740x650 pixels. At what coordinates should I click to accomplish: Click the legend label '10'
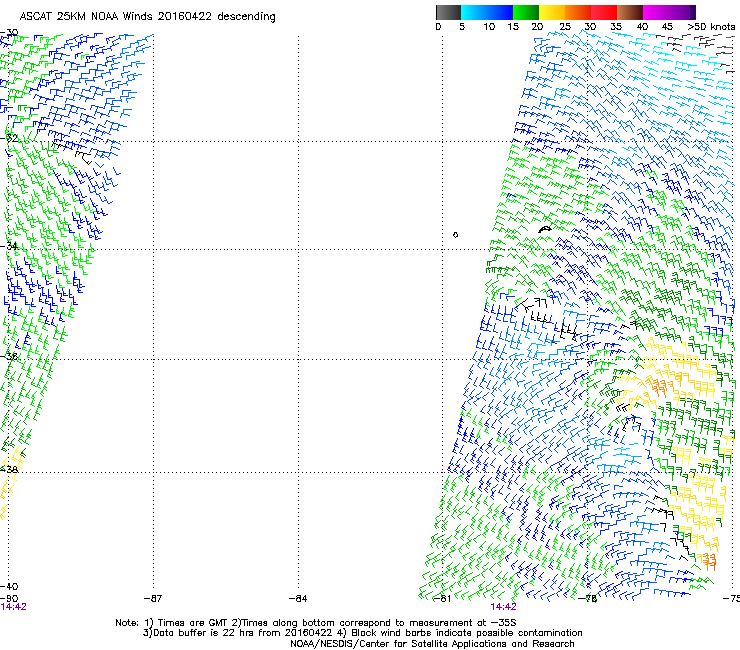(x=489, y=27)
